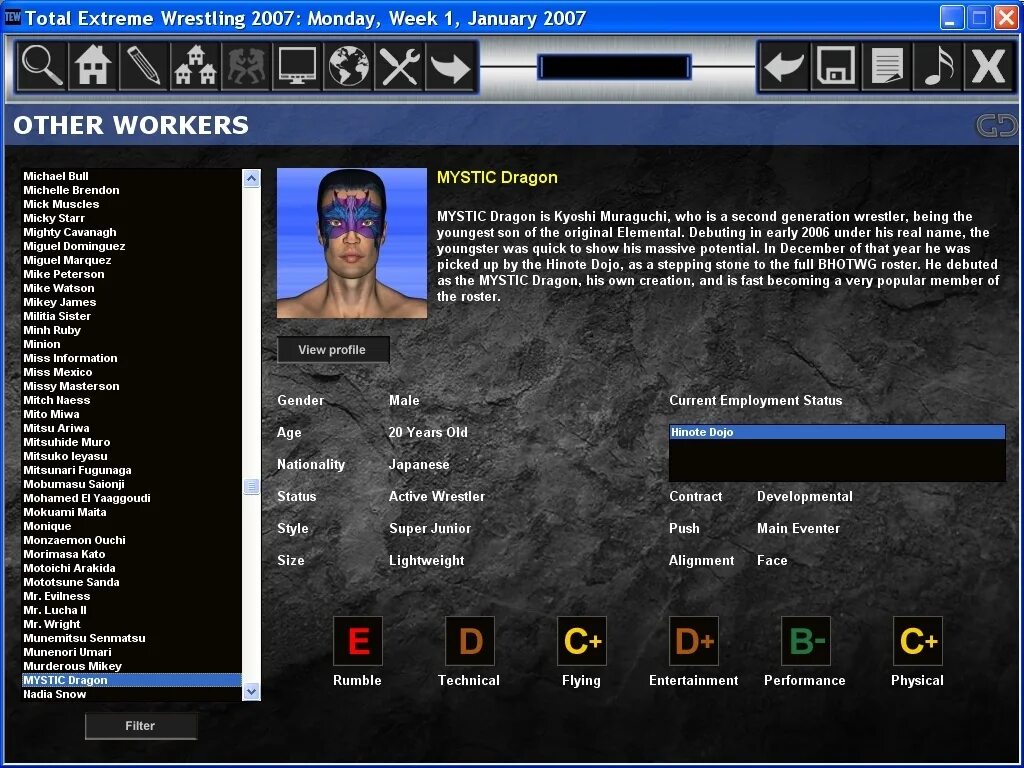Open the pencil editor icon
Image resolution: width=1024 pixels, height=768 pixels.
(x=144, y=66)
